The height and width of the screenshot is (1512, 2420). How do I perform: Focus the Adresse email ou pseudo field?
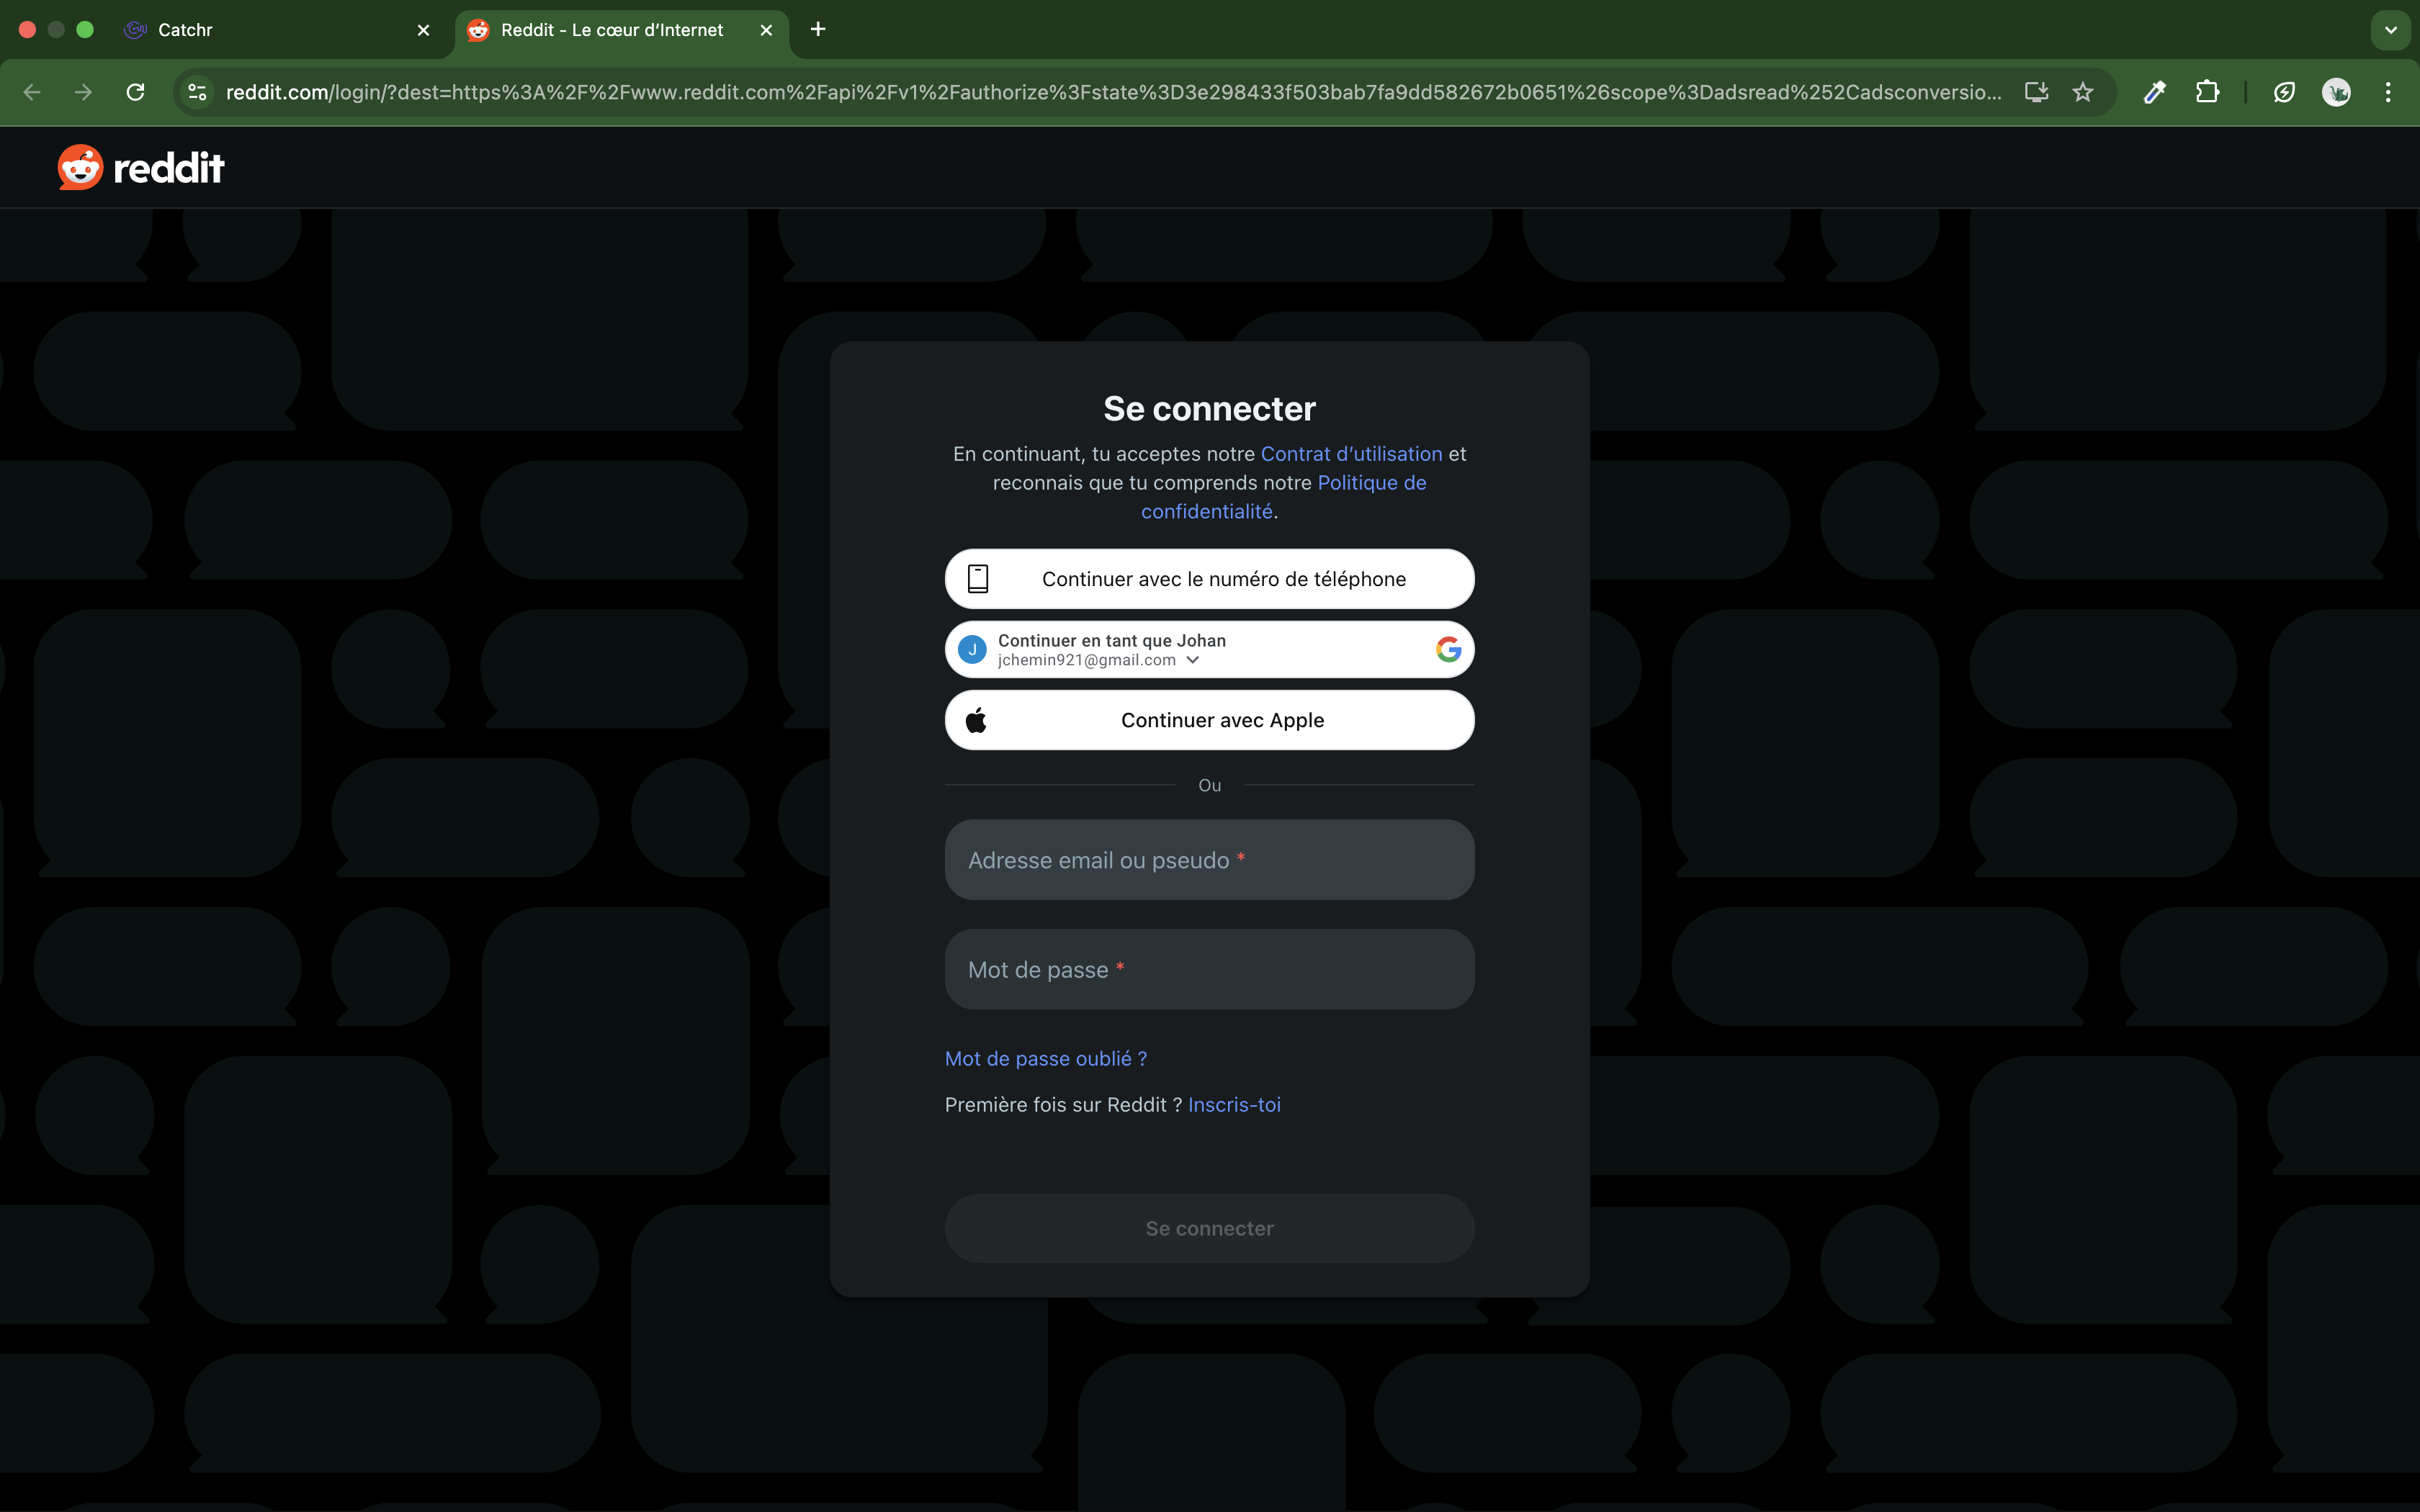(x=1209, y=860)
